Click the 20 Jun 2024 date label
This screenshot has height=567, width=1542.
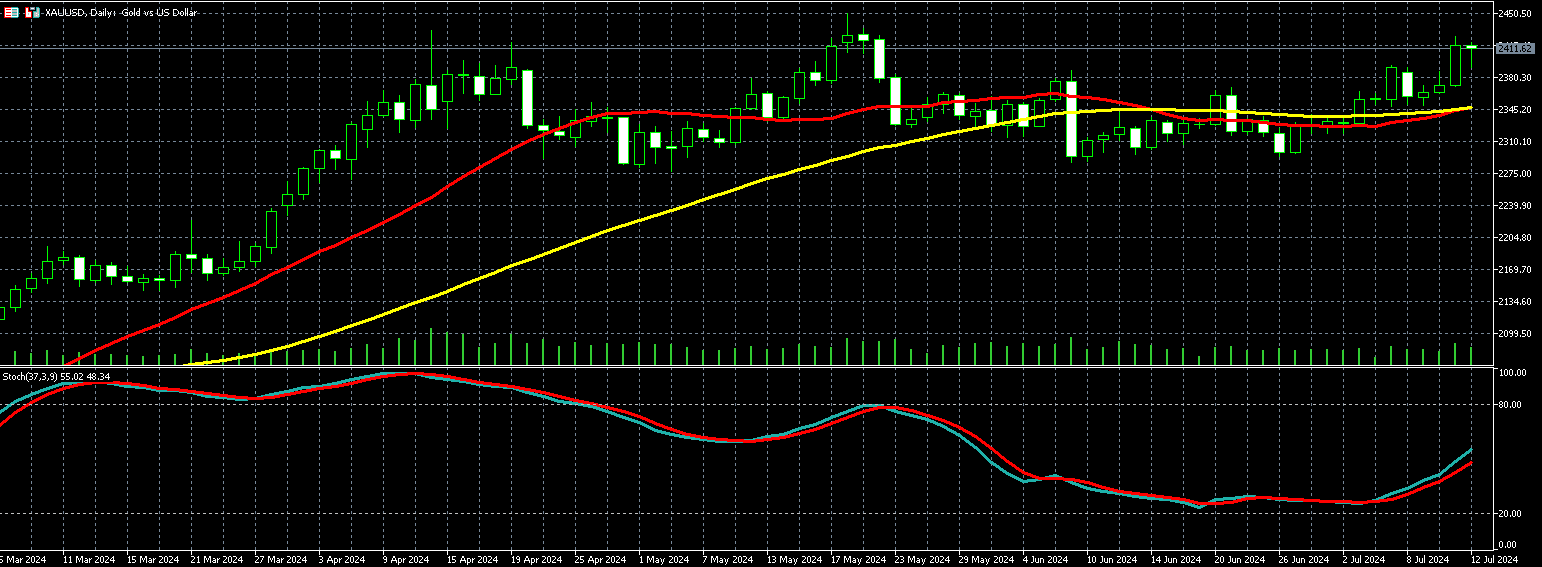point(1240,559)
